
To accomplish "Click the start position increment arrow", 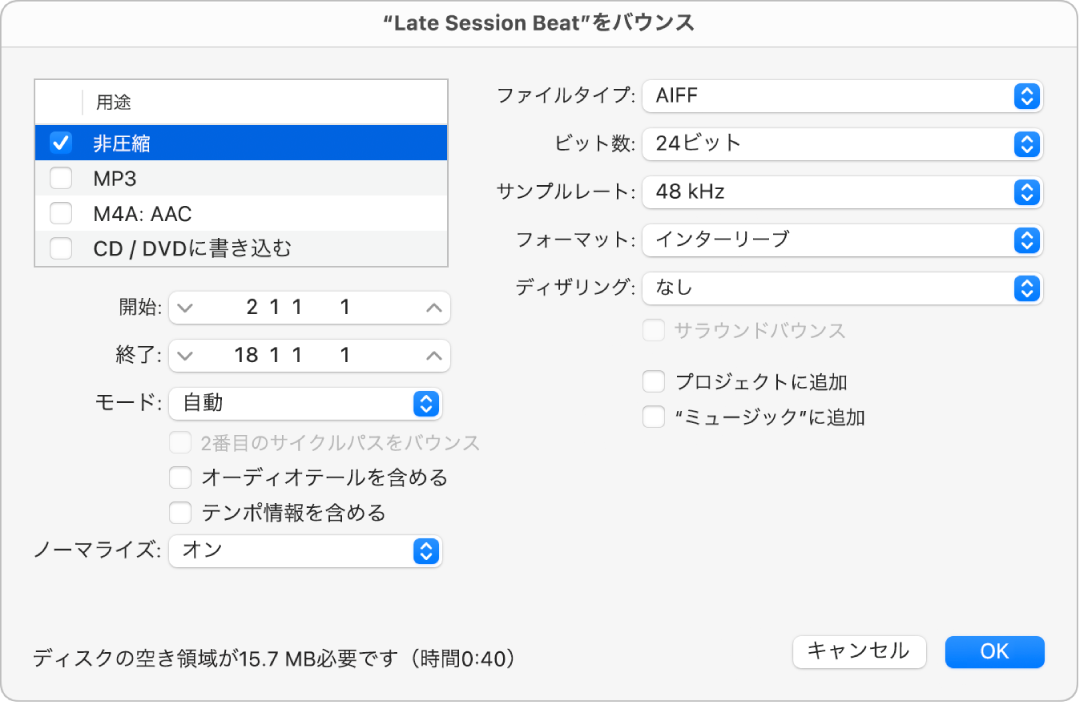I will click(433, 308).
